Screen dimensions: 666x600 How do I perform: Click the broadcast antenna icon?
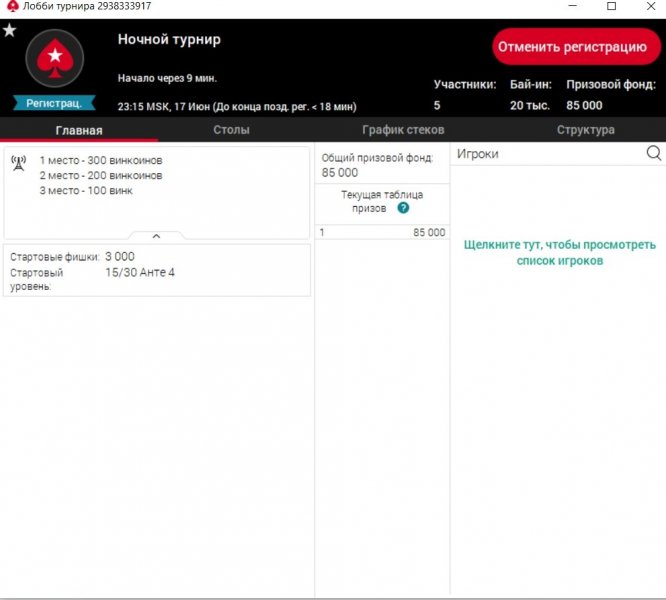click(18, 162)
